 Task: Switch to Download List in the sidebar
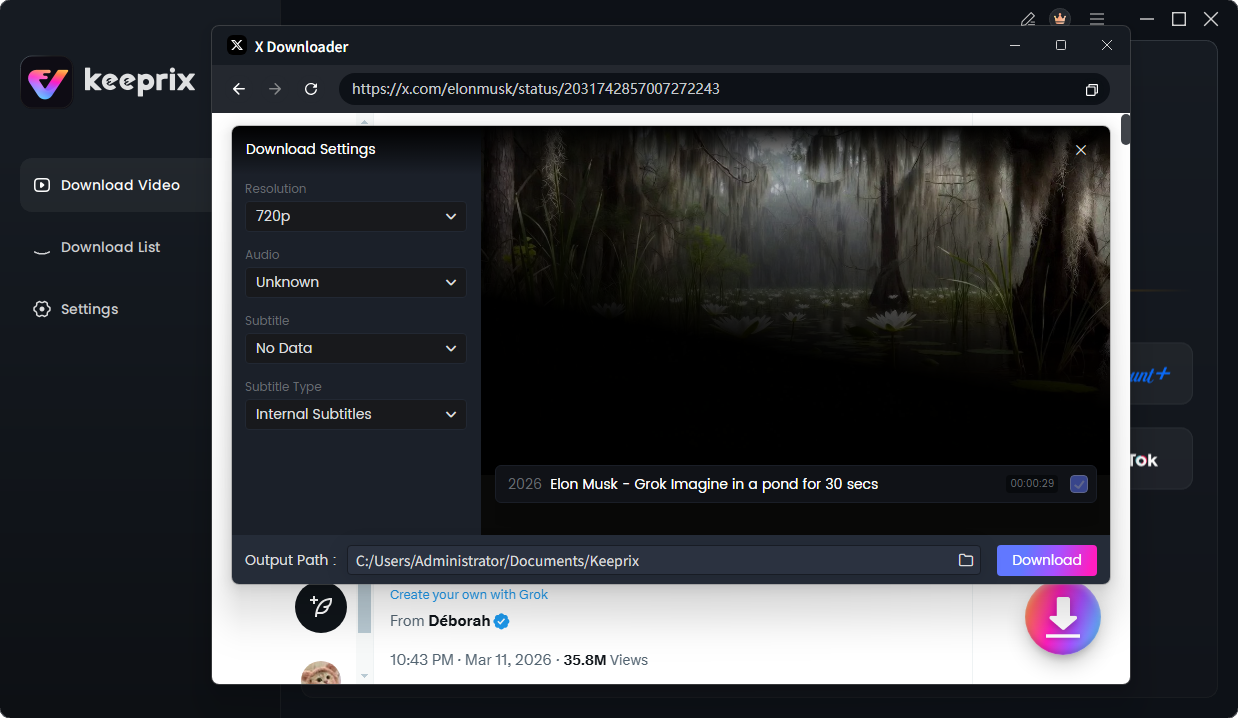click(110, 247)
